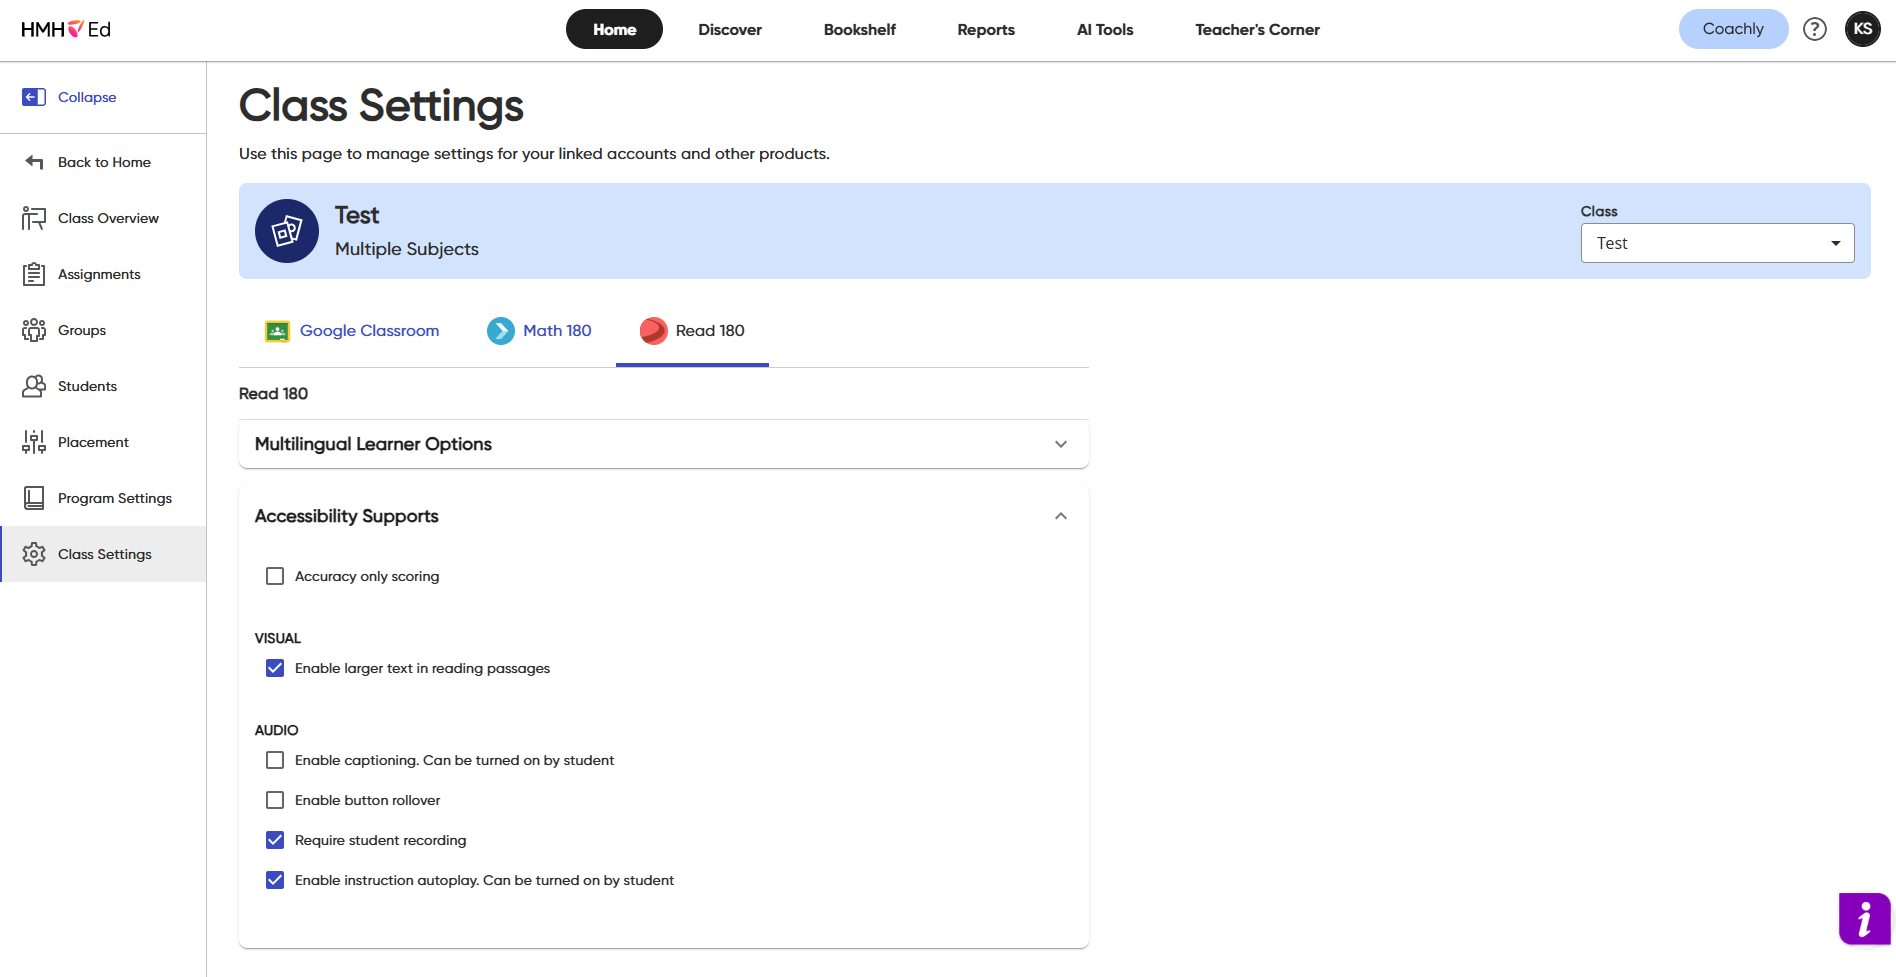Open Teacher's Corner link

tap(1257, 29)
